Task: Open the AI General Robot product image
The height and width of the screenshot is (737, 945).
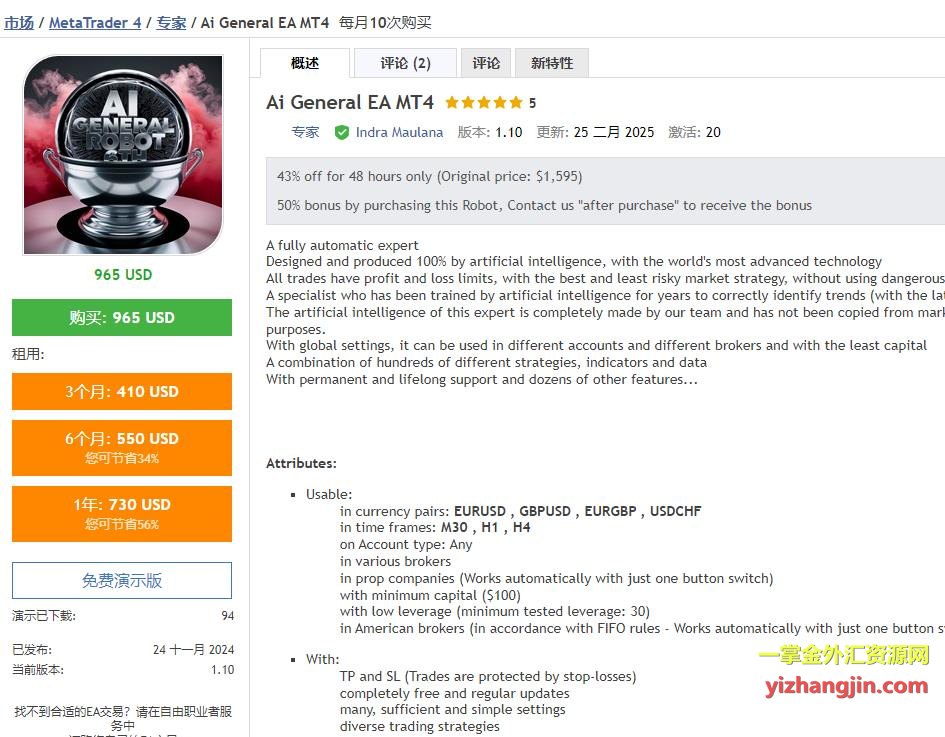Action: pyautogui.click(x=123, y=155)
